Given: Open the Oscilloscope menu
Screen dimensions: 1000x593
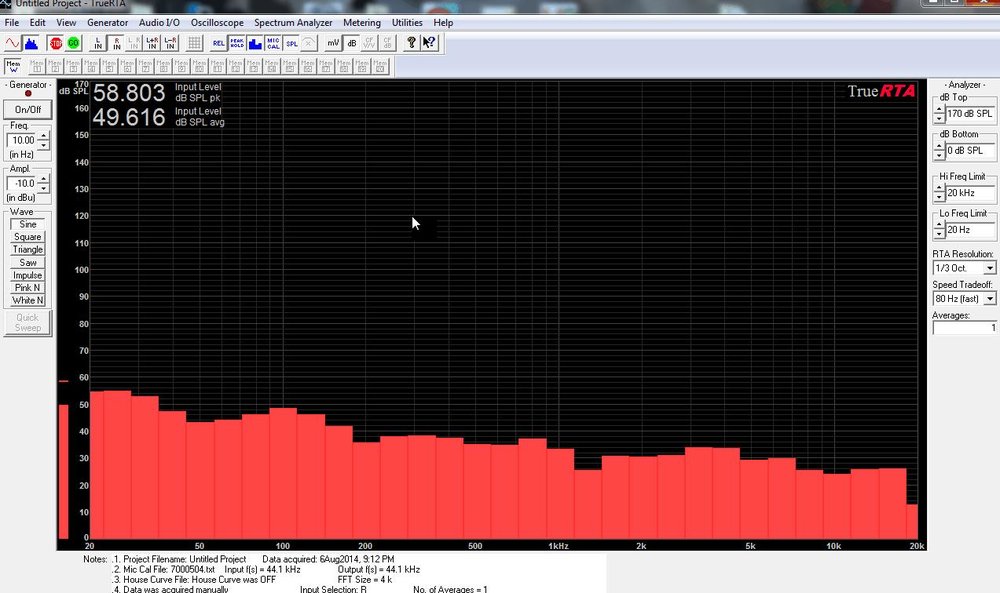Looking at the screenshot, I should 217,22.
